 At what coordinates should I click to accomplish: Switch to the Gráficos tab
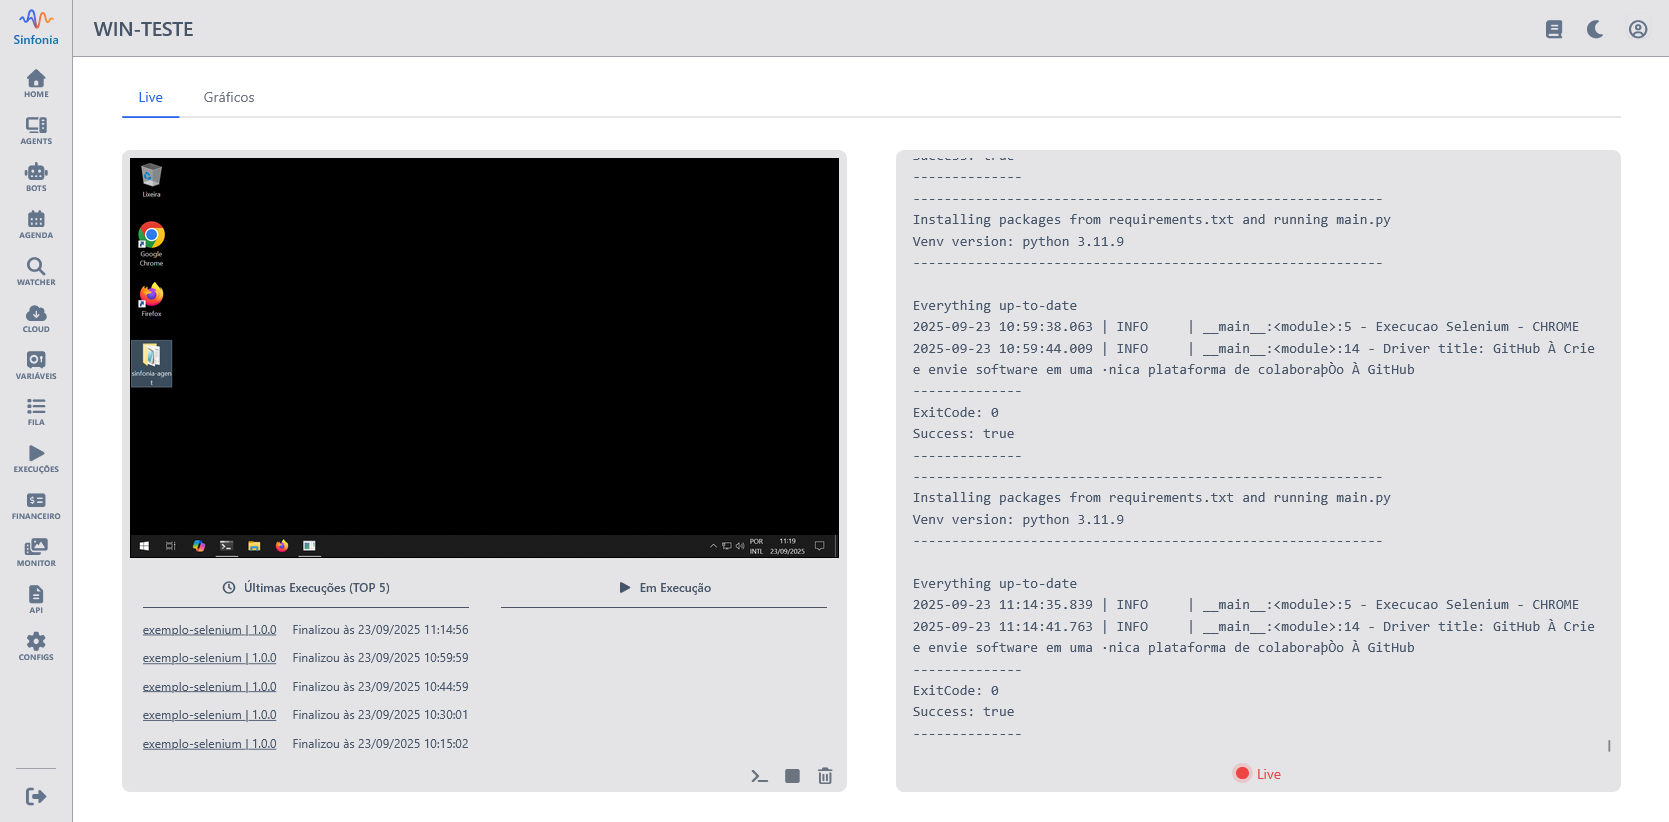(x=229, y=97)
